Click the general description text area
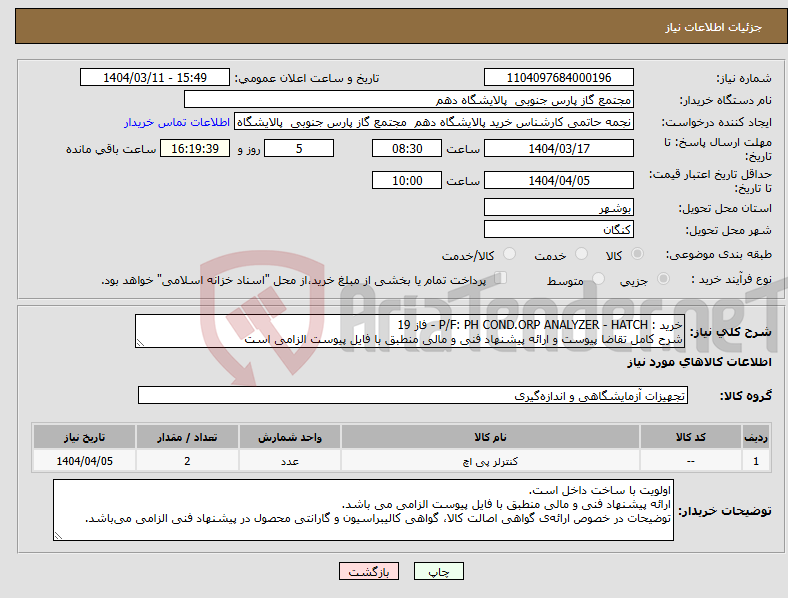Viewport: 788px width, 598px height. (410, 331)
